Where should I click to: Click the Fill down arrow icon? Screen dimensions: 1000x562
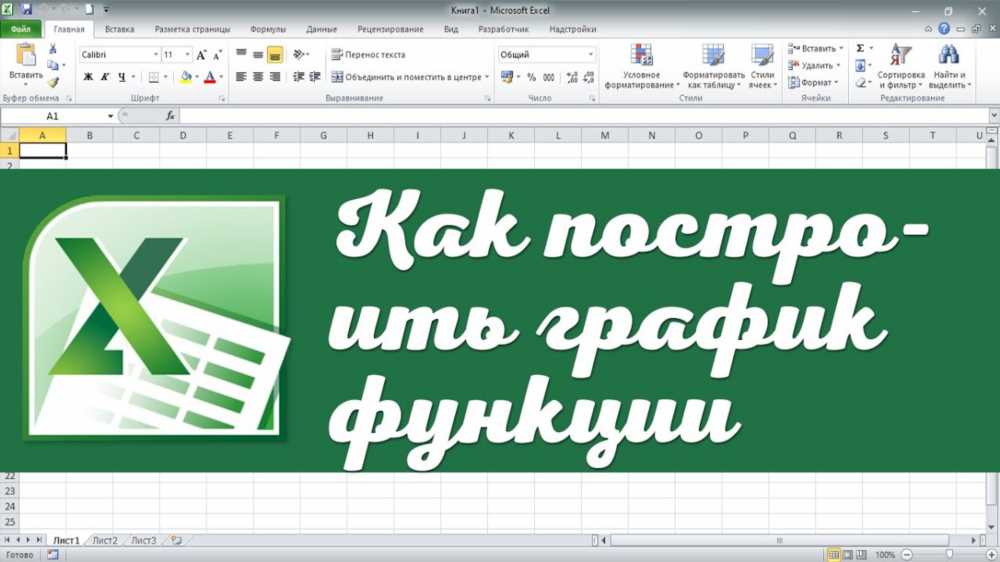pos(860,66)
